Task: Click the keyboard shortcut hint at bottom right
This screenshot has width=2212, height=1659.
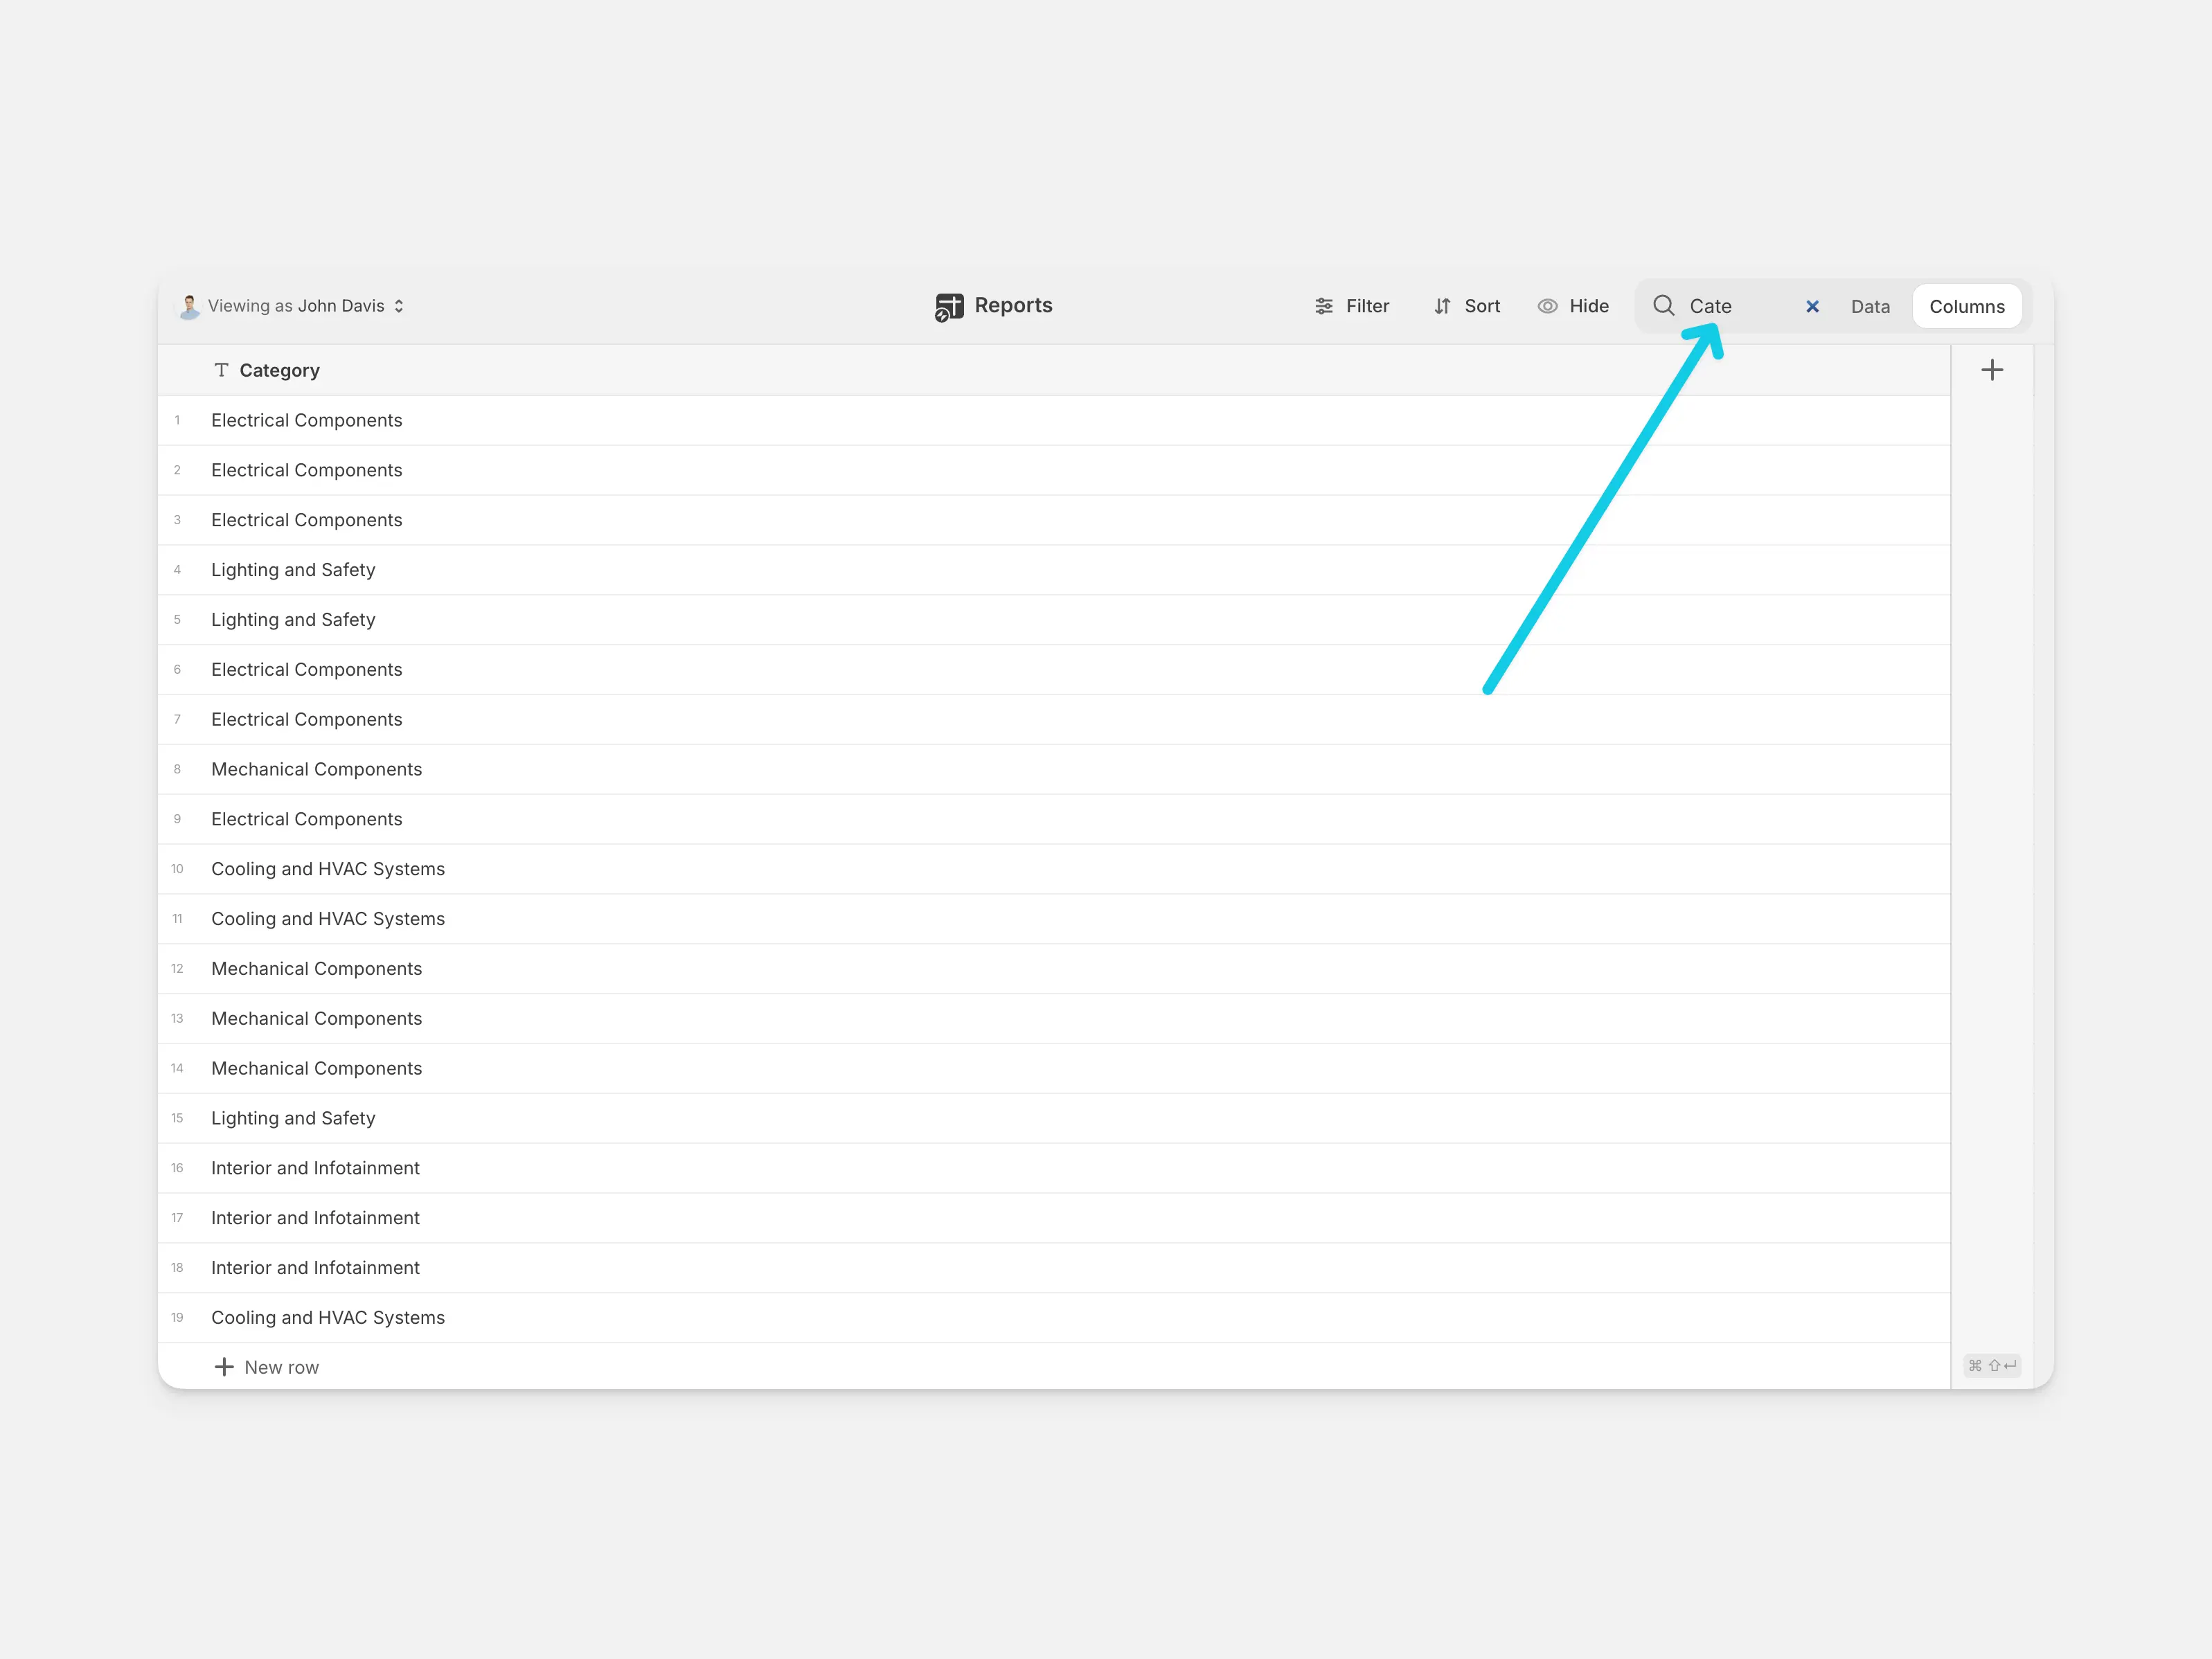Action: pos(1991,1366)
